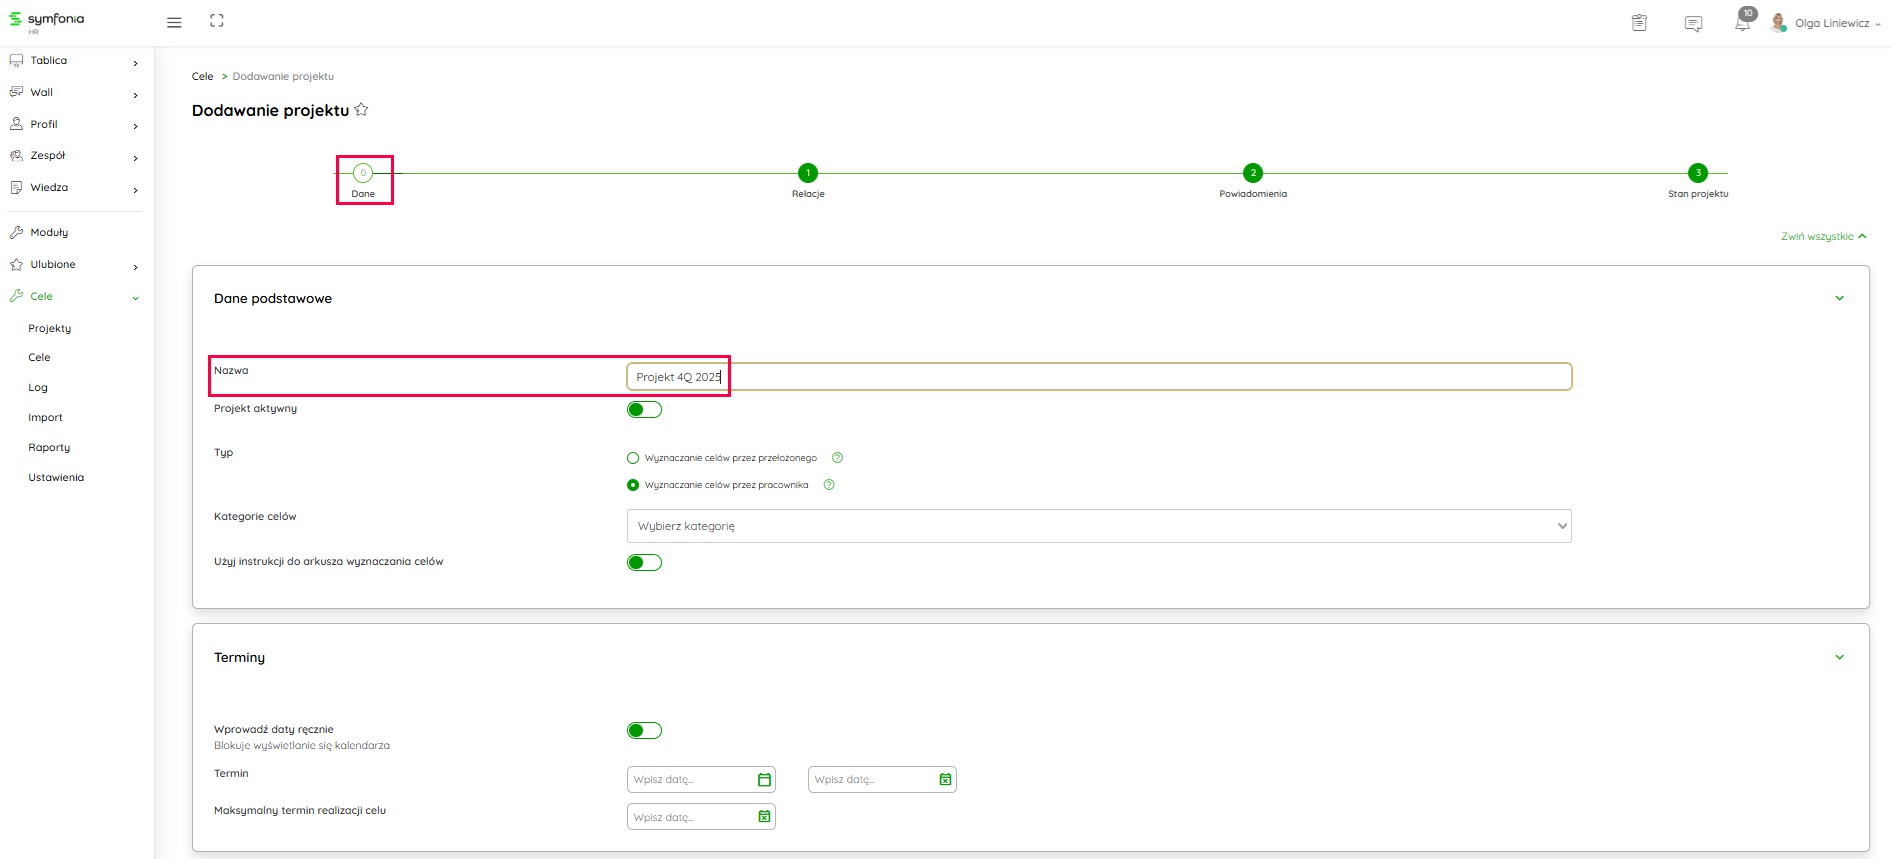Collapse the 'Dane podstawowe' section
The height and width of the screenshot is (859, 1891).
pos(1839,298)
